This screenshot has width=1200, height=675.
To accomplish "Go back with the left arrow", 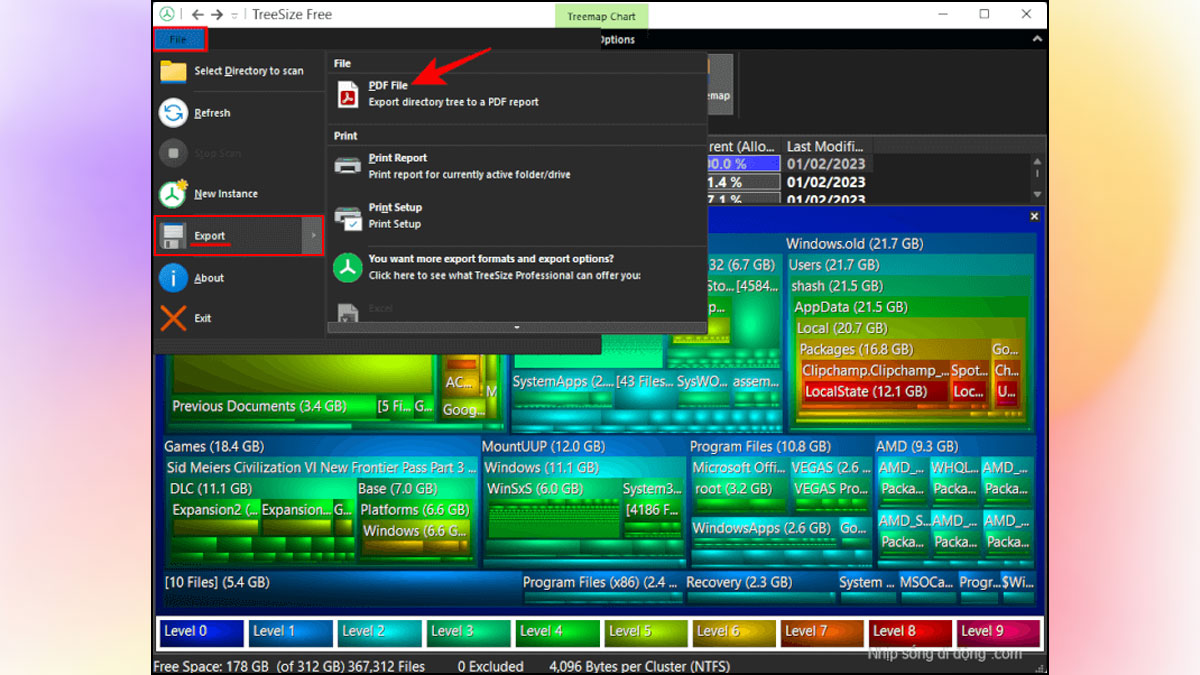I will [197, 15].
